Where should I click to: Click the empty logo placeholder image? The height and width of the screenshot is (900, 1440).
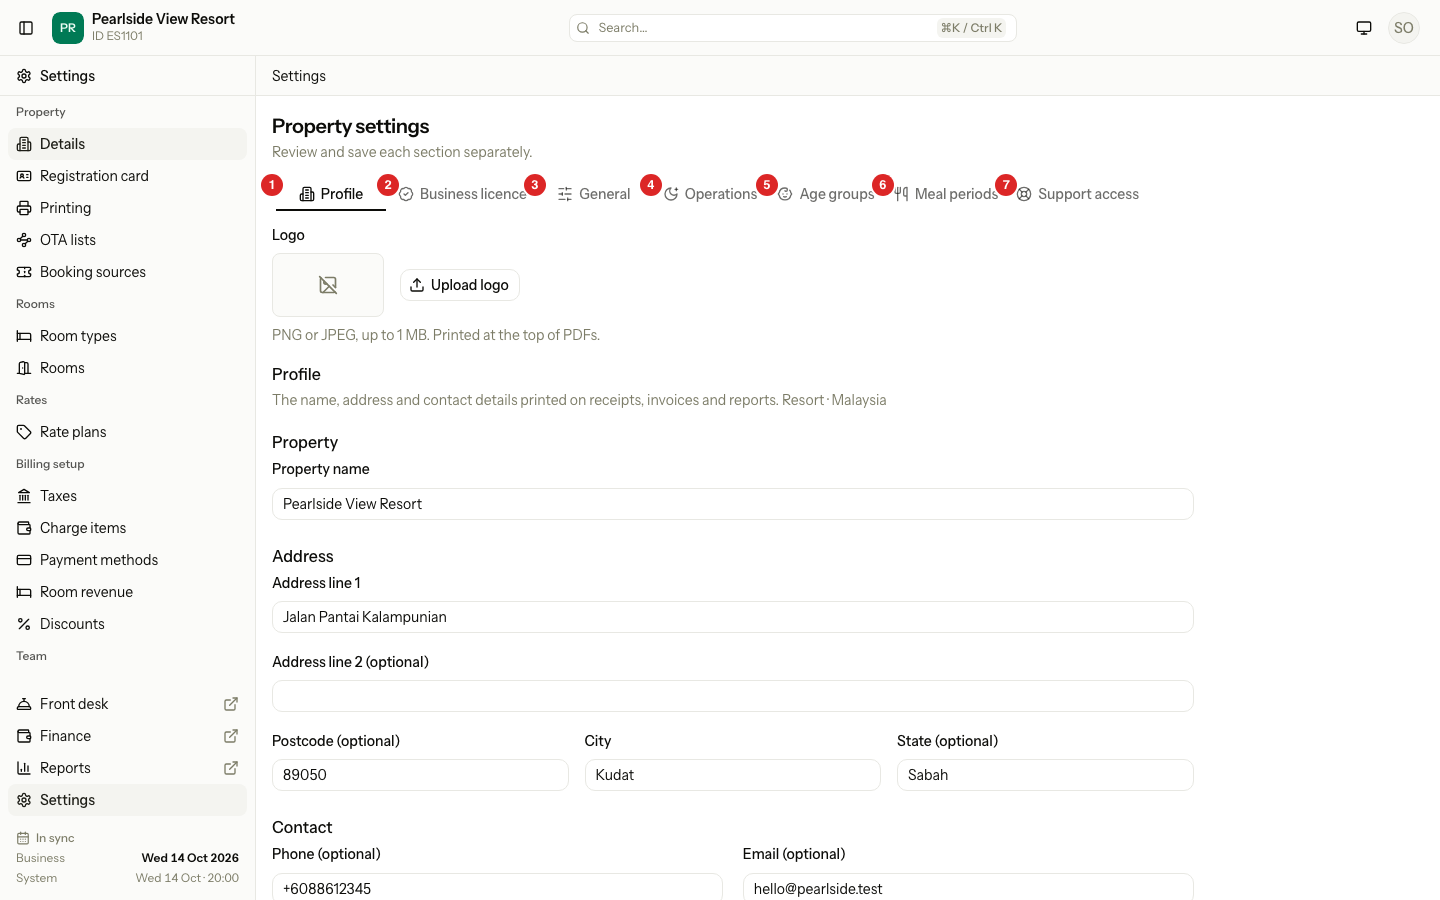pos(328,285)
